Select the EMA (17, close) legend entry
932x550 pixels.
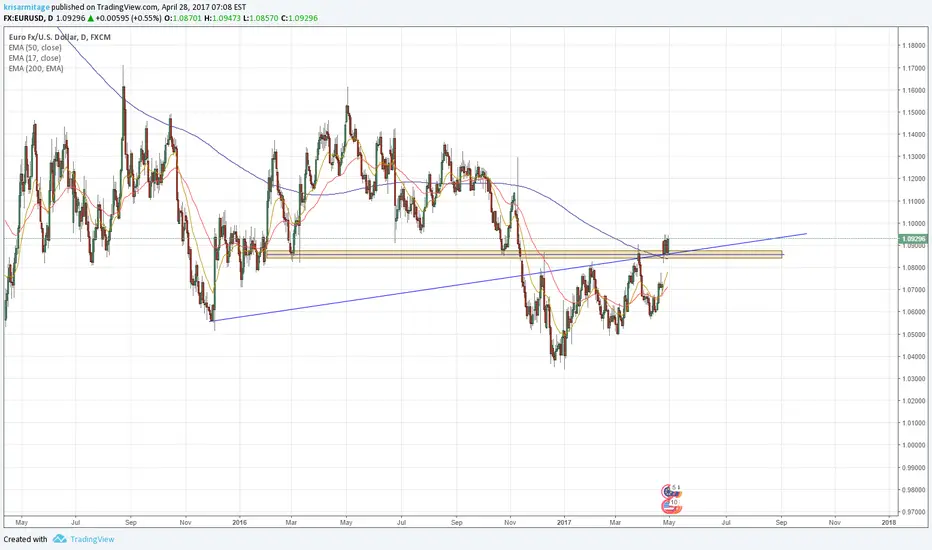point(34,58)
